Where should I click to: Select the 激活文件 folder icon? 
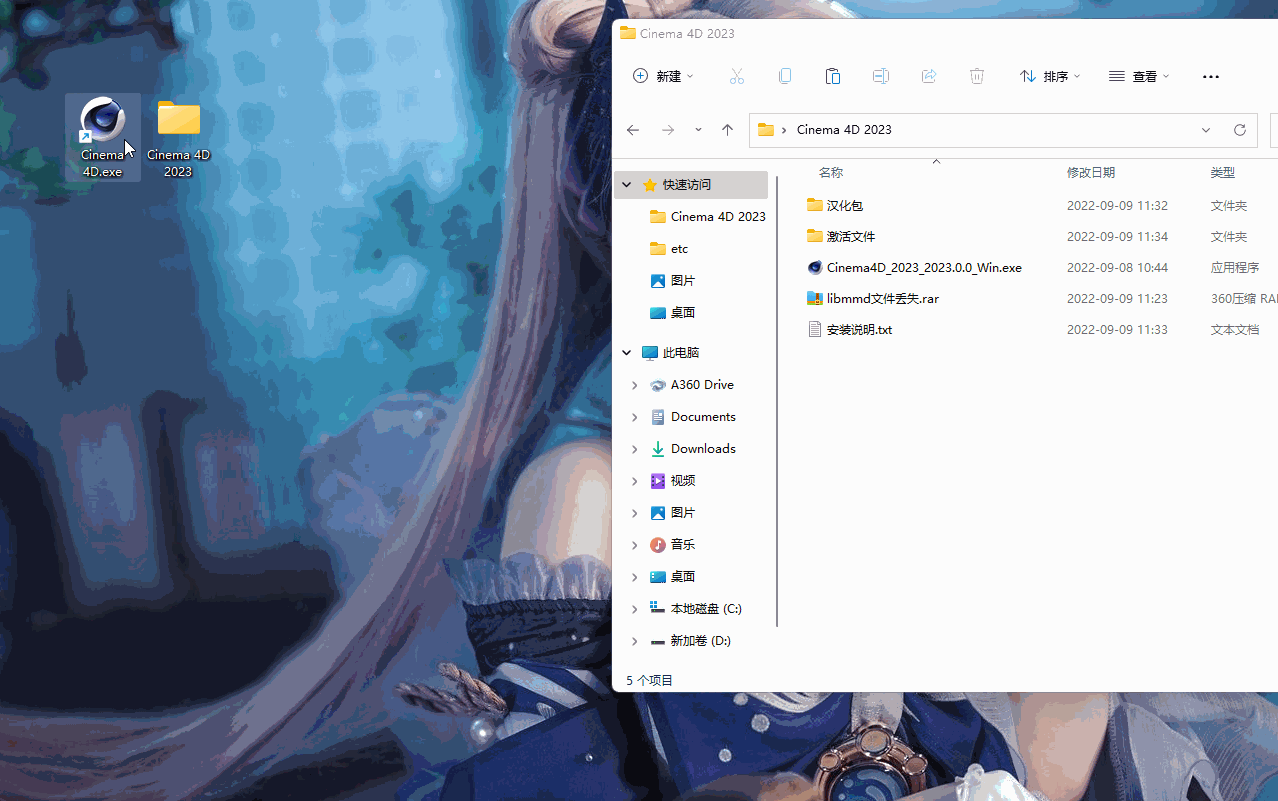pyautogui.click(x=815, y=236)
